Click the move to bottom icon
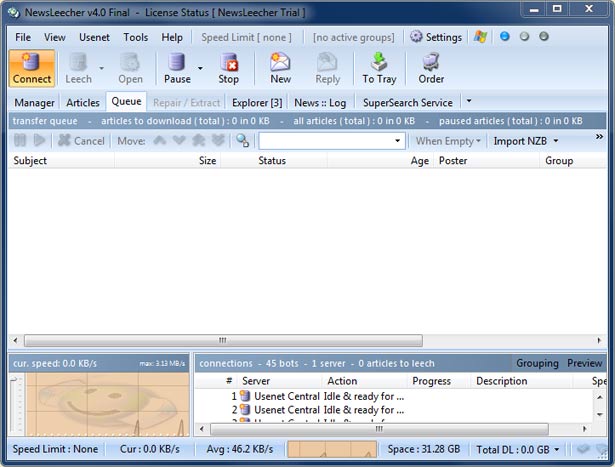615x467 pixels. pyautogui.click(x=218, y=140)
